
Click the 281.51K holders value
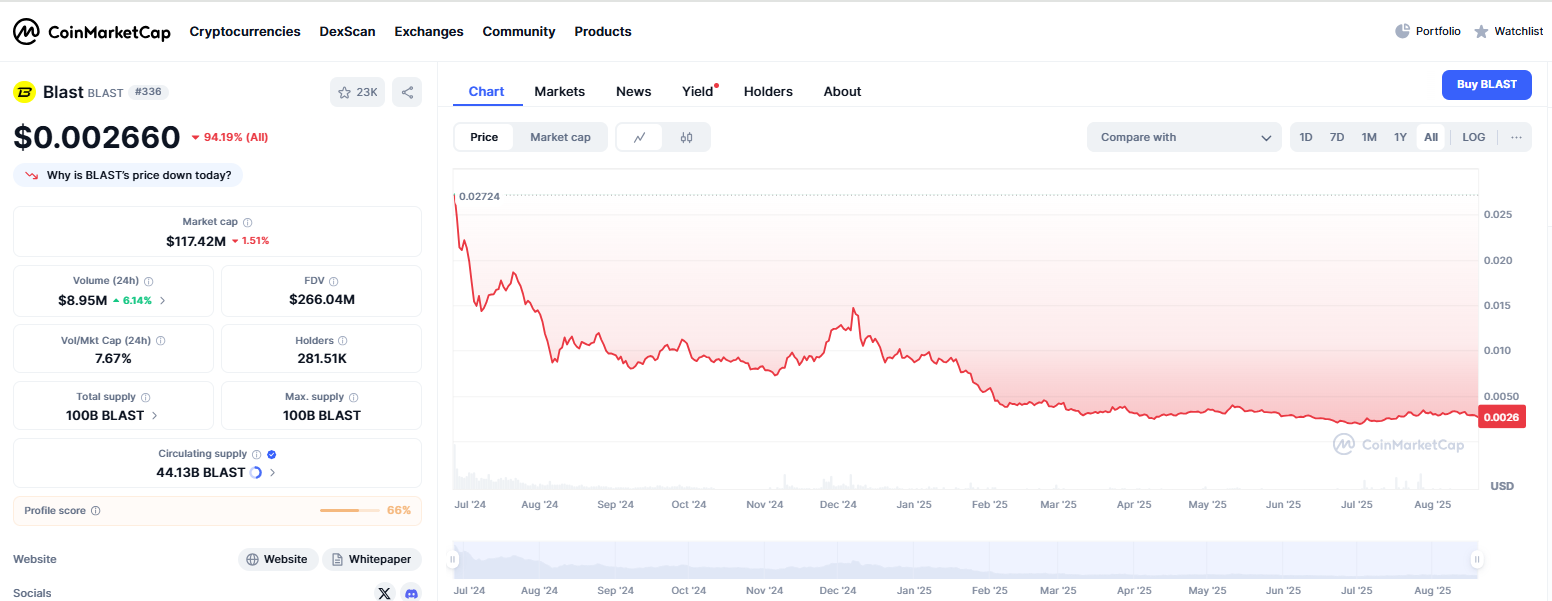click(322, 359)
